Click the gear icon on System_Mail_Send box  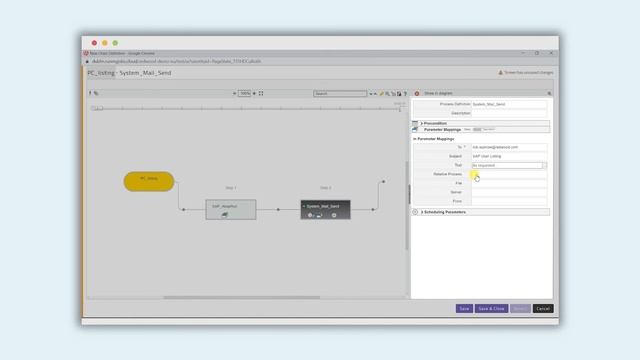pyautogui.click(x=310, y=215)
